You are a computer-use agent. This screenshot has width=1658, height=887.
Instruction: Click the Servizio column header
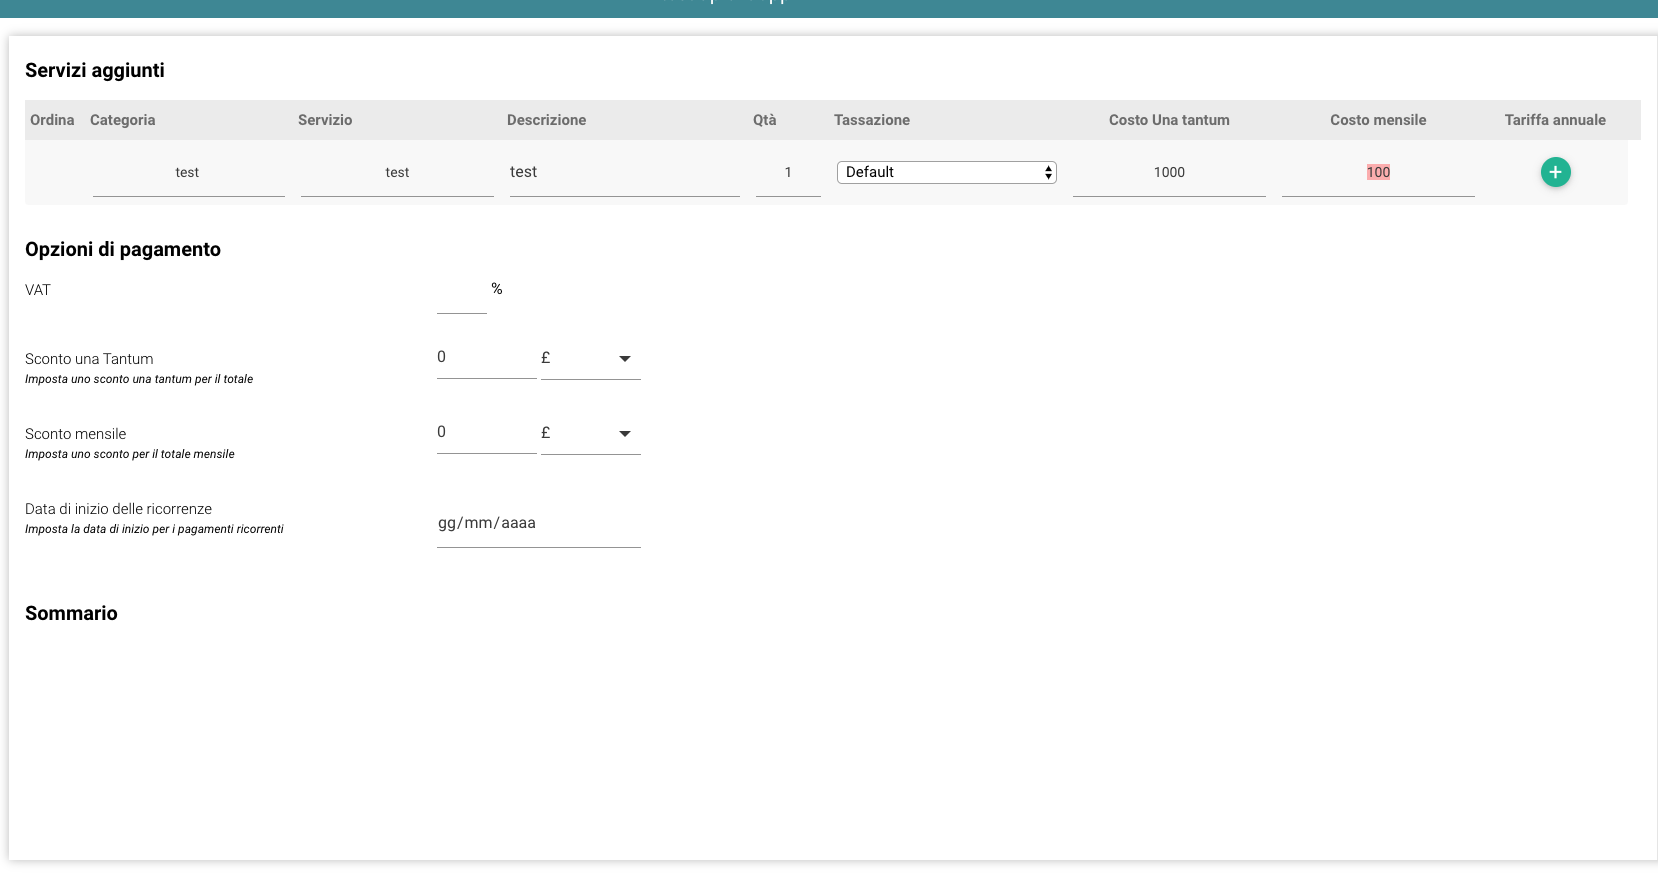coord(325,120)
